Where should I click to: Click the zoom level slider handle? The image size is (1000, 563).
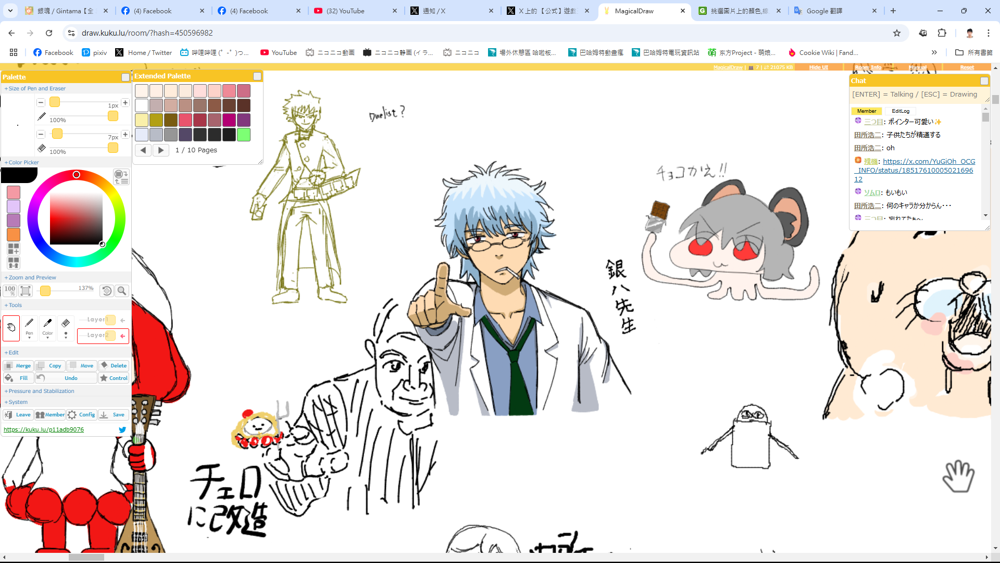[45, 291]
